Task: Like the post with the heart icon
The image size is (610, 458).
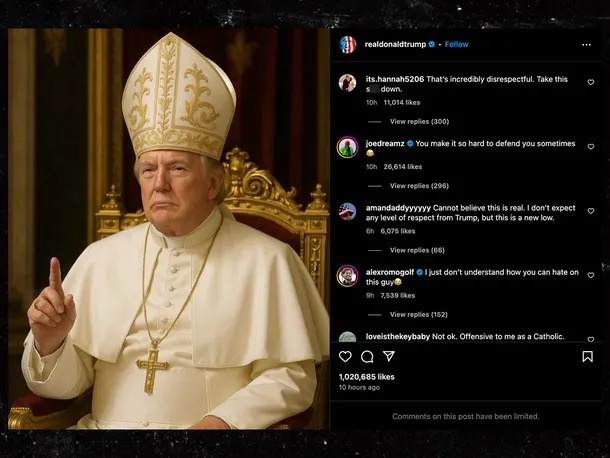Action: click(346, 356)
